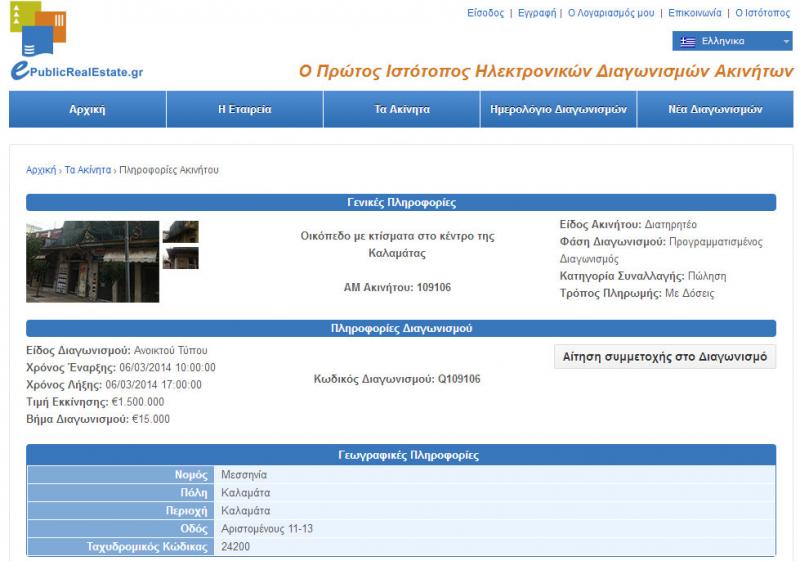800x561 pixels.
Task: Click the property type value Διατηρητέο
Action: pos(670,225)
